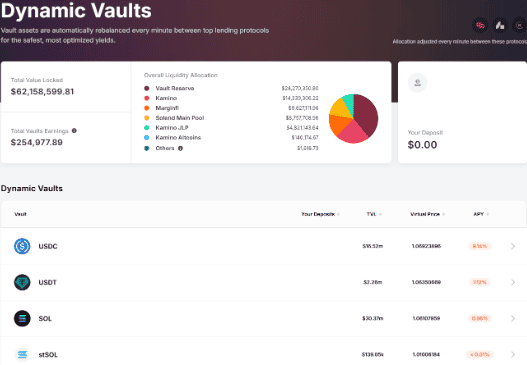Click the Vault Reserve legend label
527x365 pixels.
point(175,88)
